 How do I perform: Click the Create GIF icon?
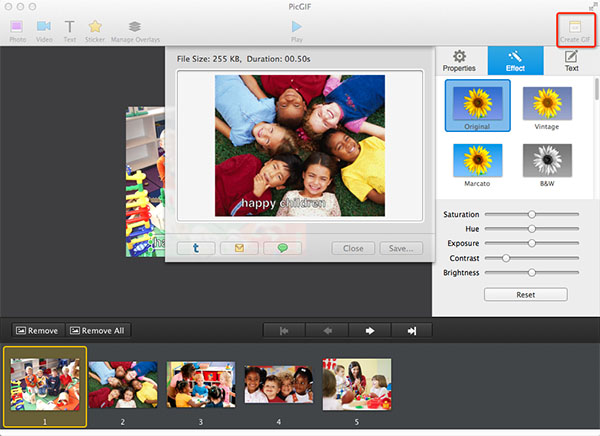coord(573,27)
